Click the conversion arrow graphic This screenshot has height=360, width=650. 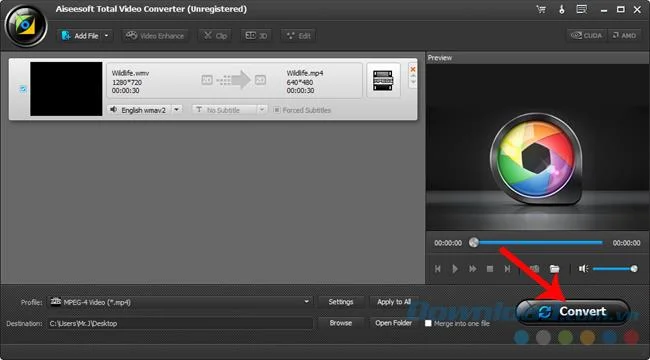(x=234, y=80)
